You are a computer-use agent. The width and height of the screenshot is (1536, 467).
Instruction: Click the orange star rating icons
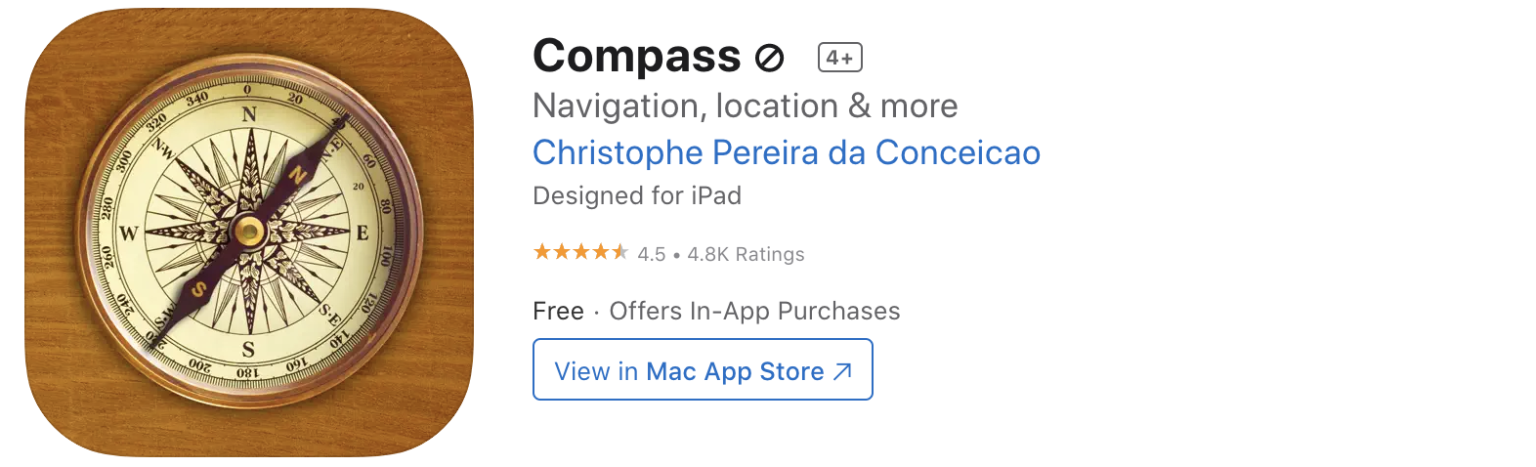pos(580,253)
